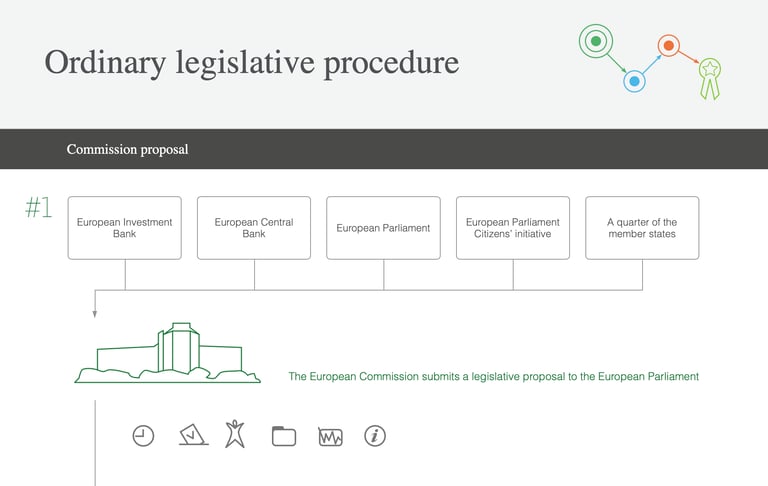Click the person figure icon

pyautogui.click(x=235, y=434)
